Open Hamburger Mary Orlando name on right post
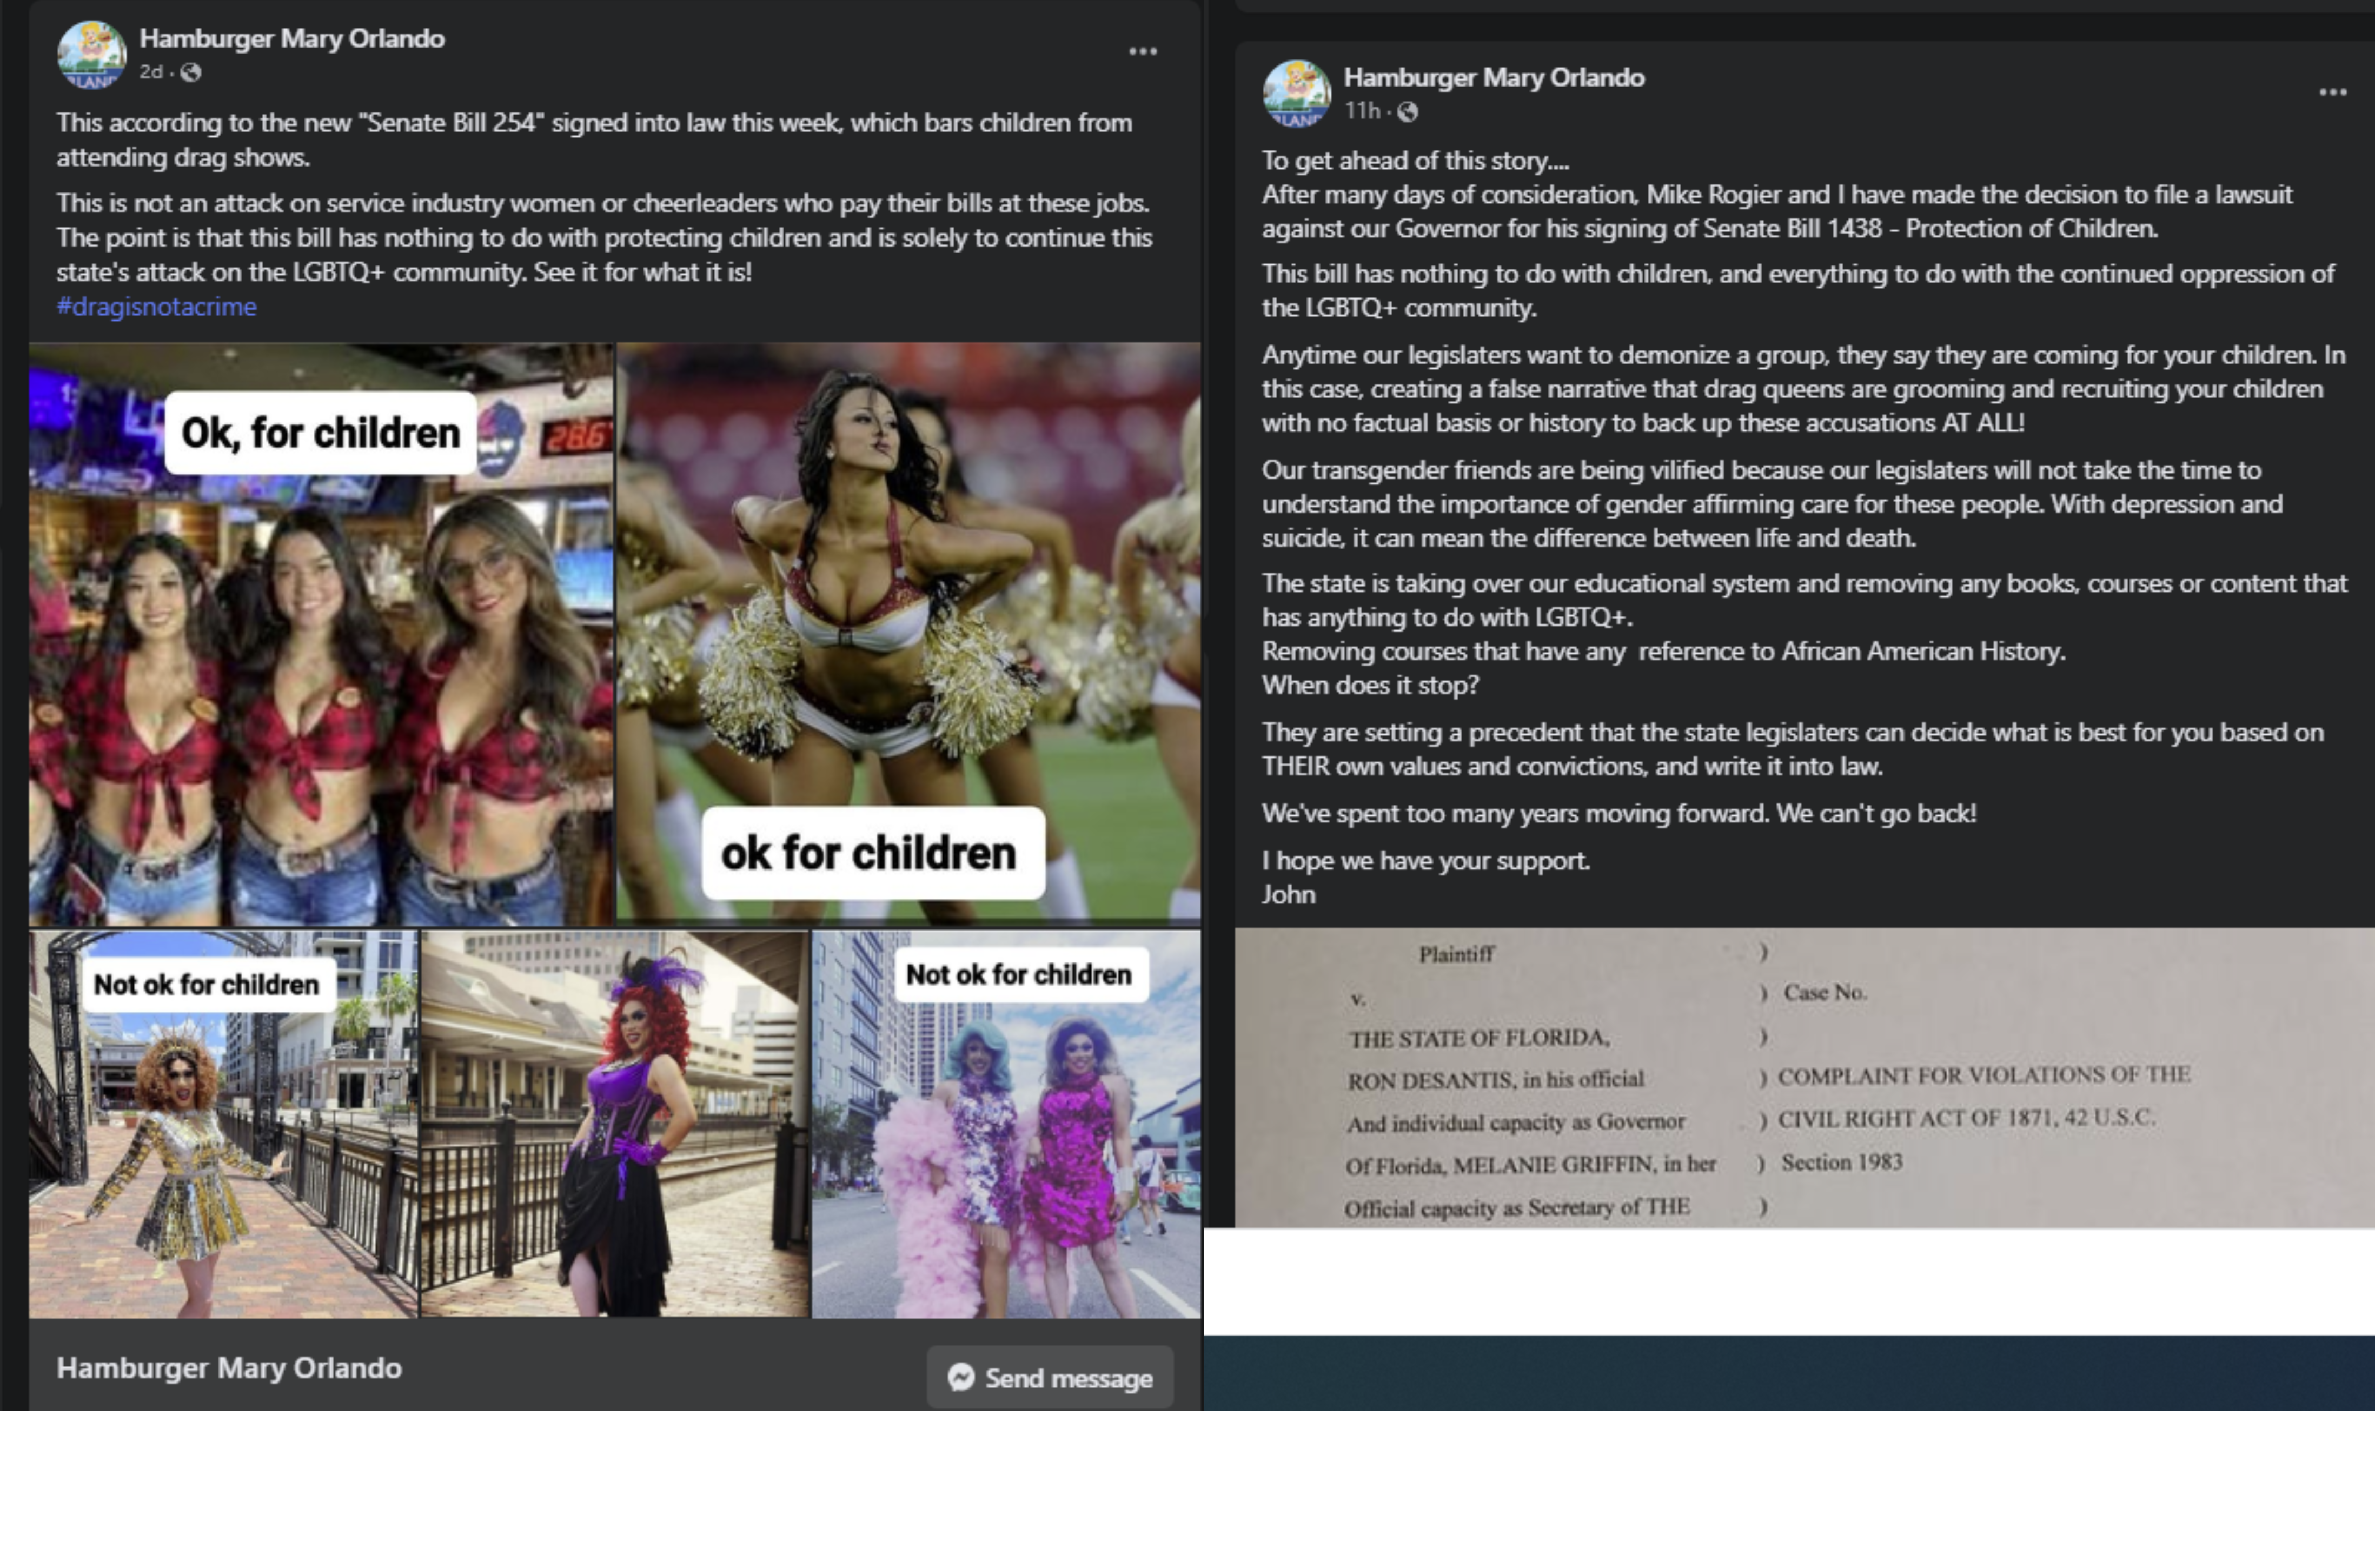The image size is (2375, 1568). [x=1493, y=77]
